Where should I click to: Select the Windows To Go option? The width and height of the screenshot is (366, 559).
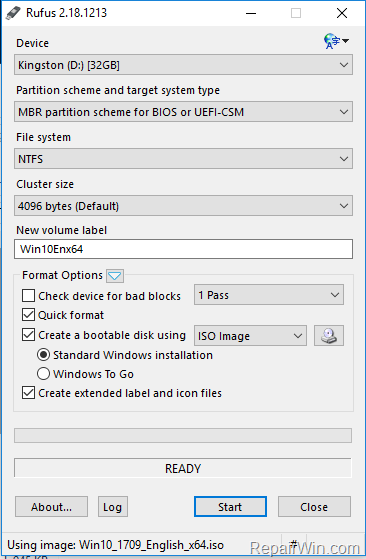(43, 374)
